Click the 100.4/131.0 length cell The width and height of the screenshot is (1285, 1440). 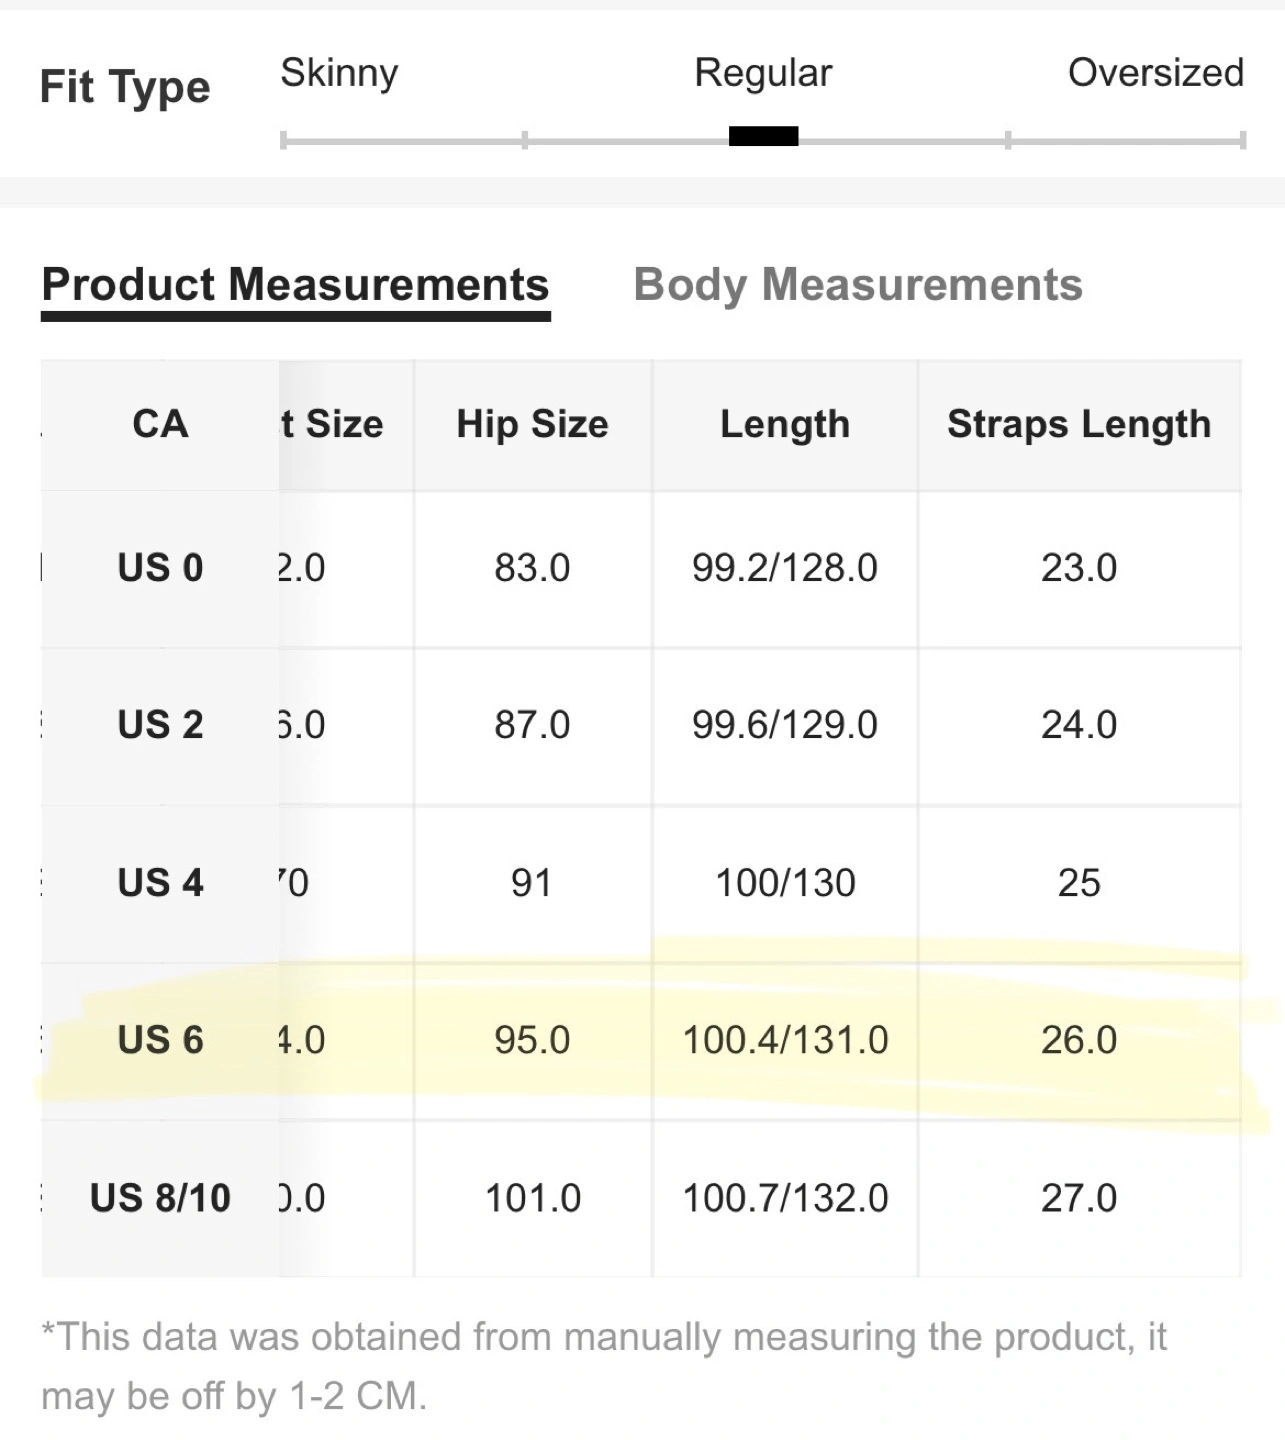[785, 1040]
